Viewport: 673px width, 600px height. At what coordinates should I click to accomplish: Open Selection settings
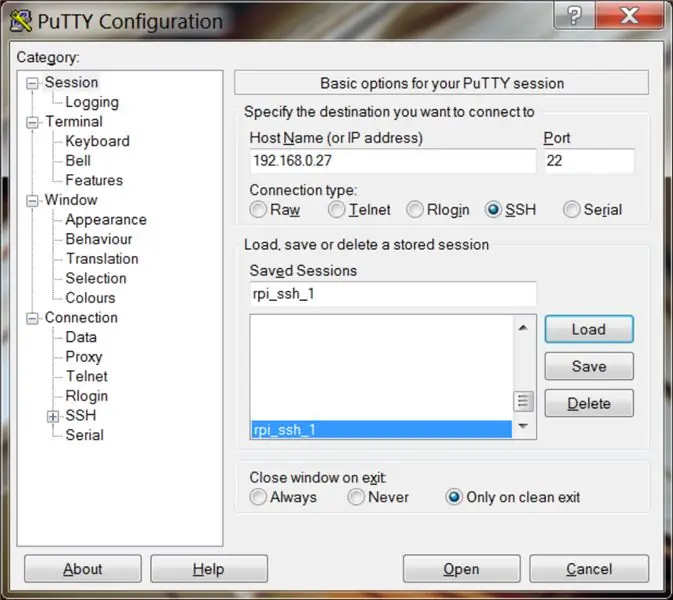point(96,279)
